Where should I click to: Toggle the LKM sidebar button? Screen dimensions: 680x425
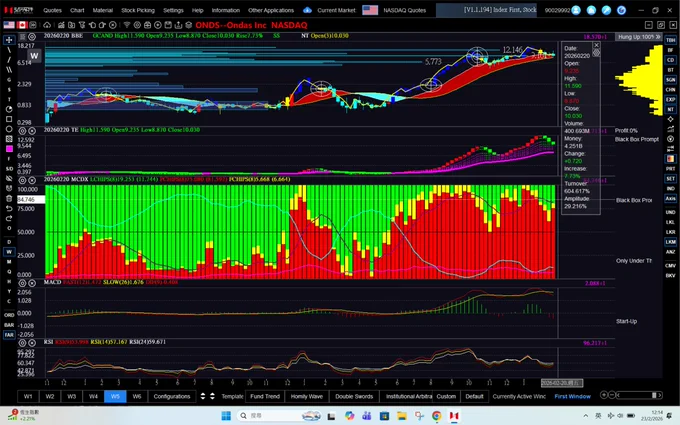[x=670, y=242]
